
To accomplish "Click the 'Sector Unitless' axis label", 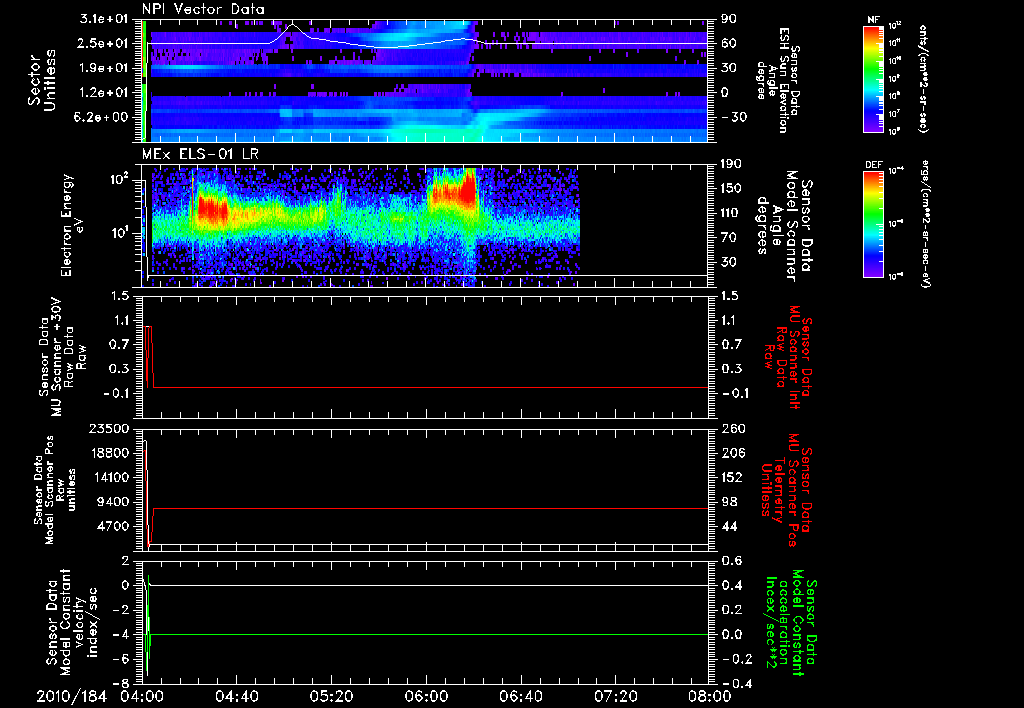I will (x=42, y=80).
